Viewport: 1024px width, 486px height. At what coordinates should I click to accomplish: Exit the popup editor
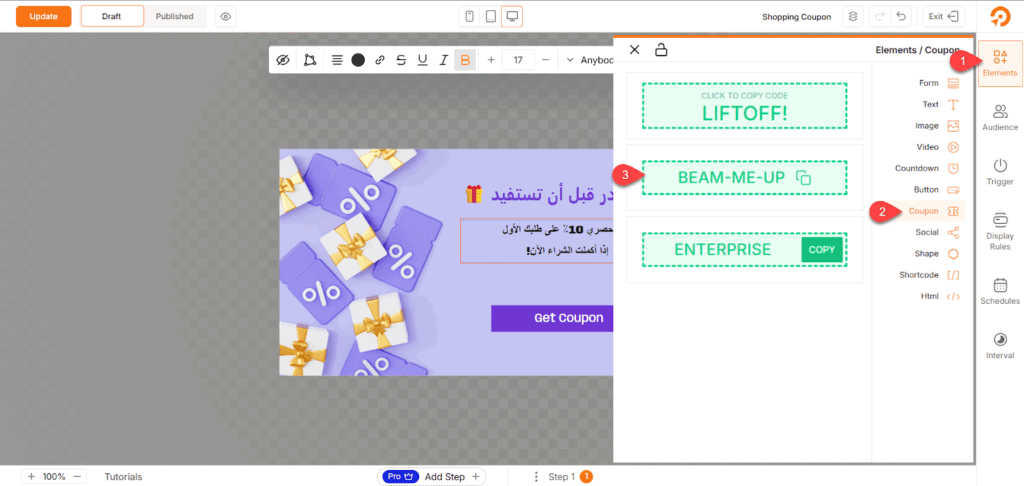coord(944,16)
